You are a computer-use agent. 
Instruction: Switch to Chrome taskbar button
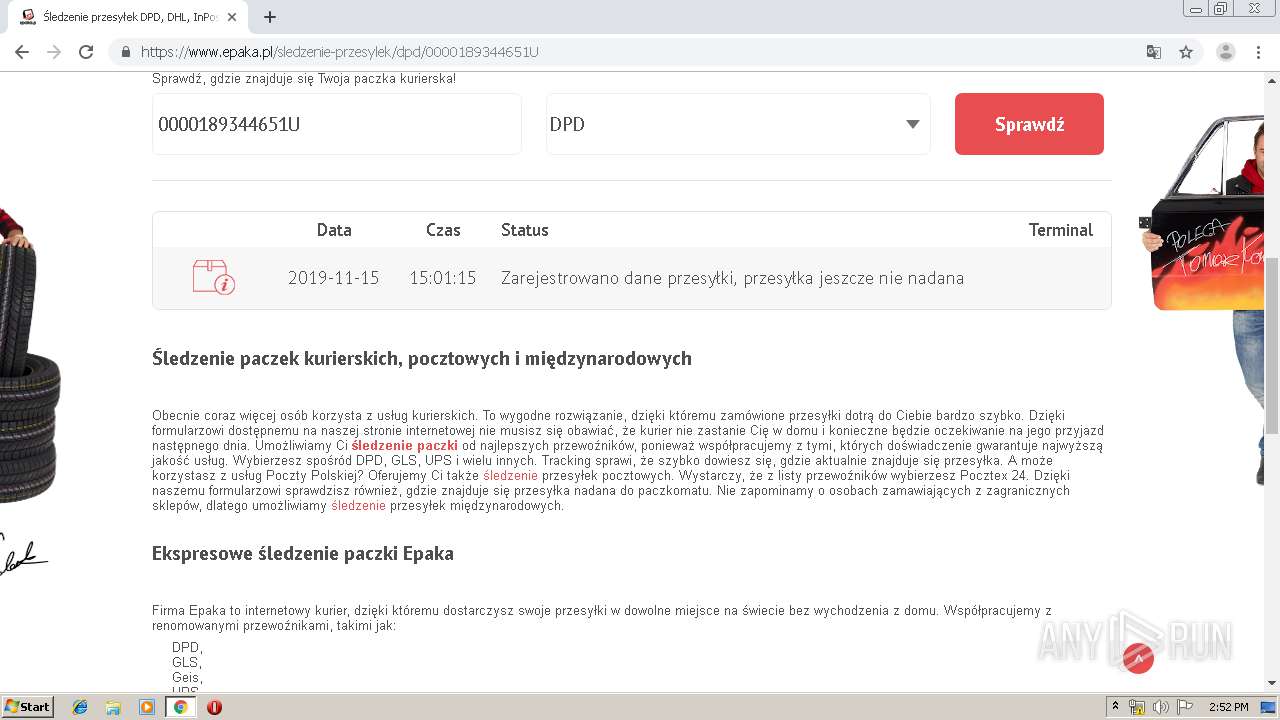pyautogui.click(x=181, y=707)
